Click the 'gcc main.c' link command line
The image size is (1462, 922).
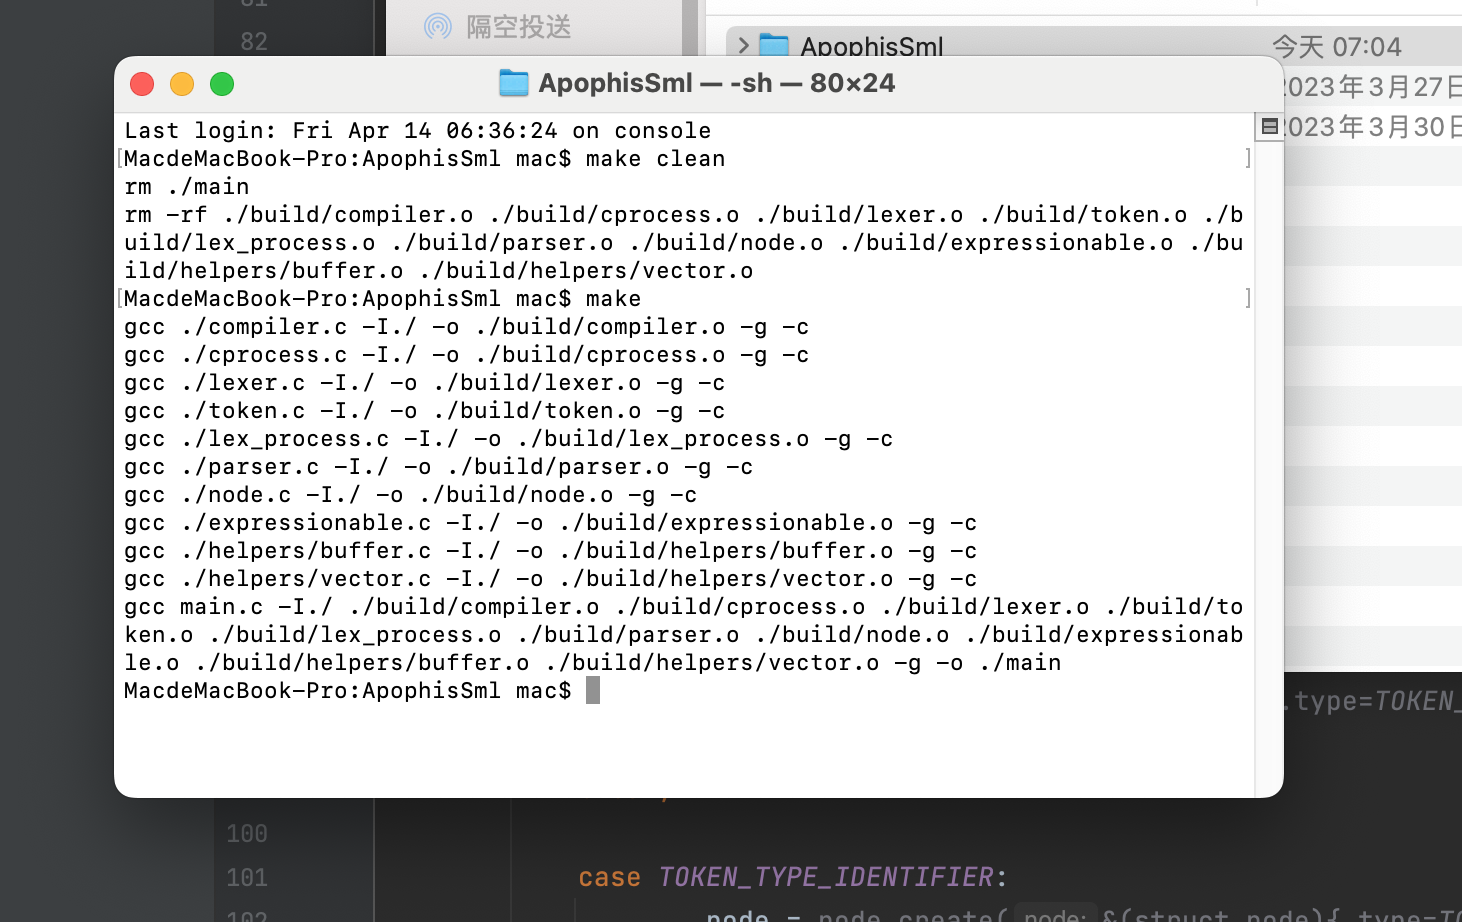pyautogui.click(x=684, y=634)
